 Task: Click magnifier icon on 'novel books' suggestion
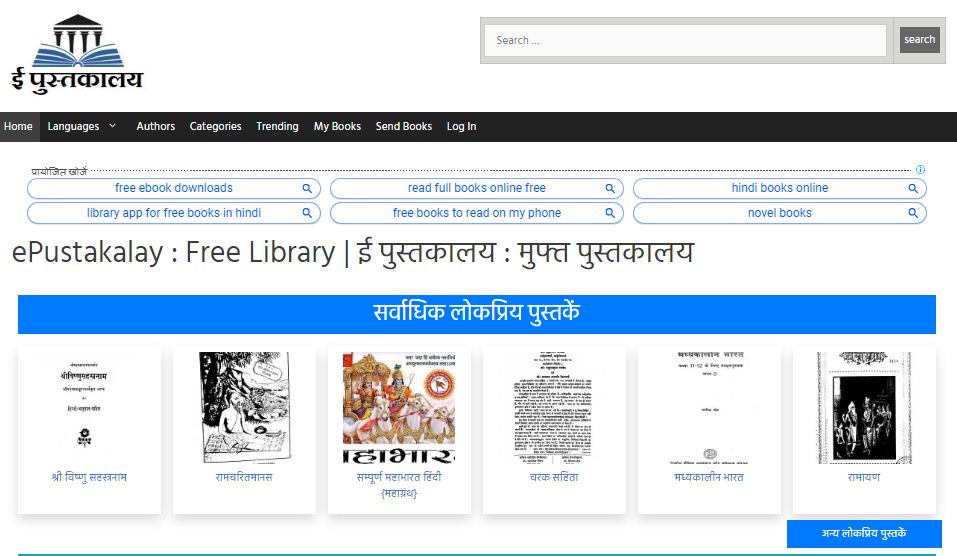click(x=913, y=213)
